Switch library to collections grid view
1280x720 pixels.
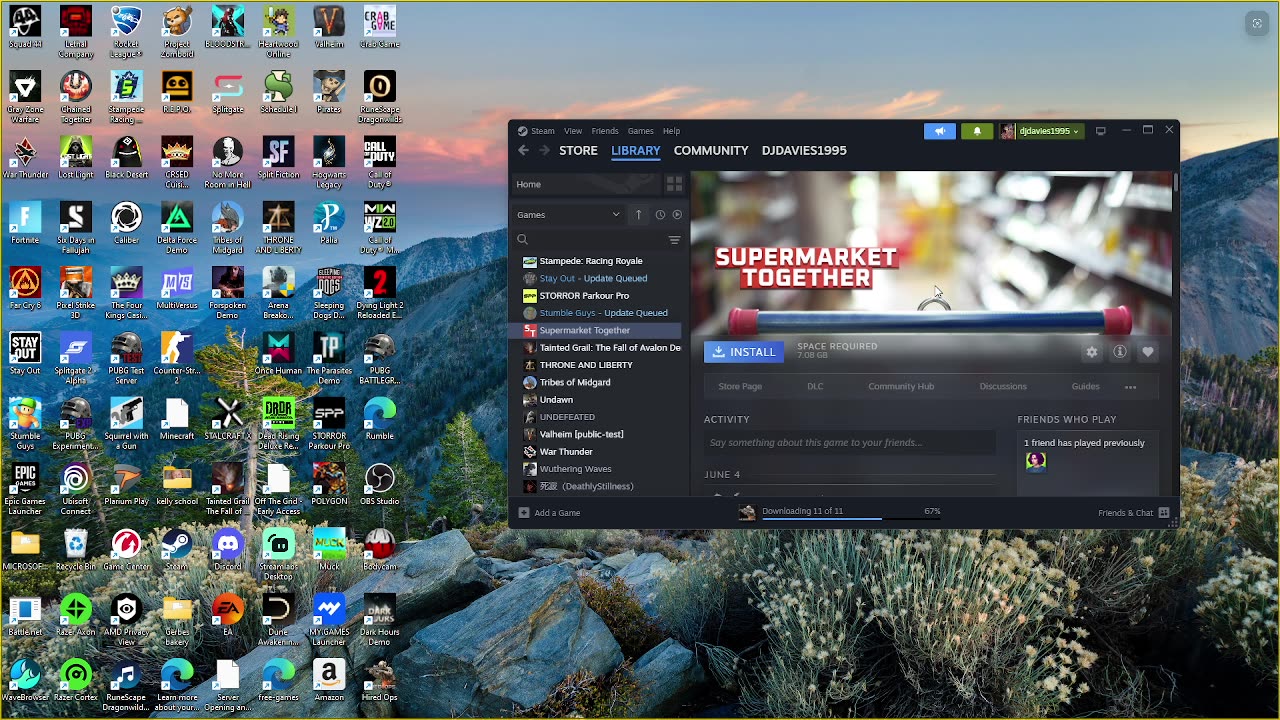(674, 184)
